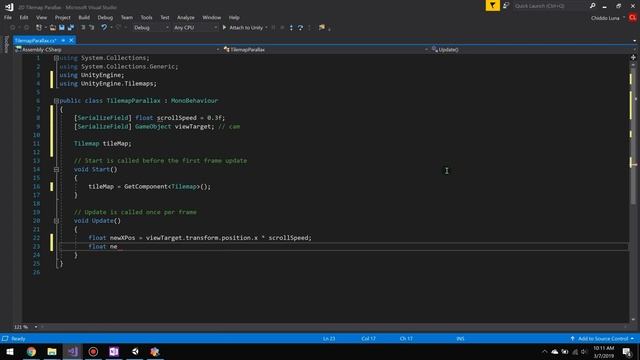The height and width of the screenshot is (360, 640).
Task: Open the Build menu
Action: pyautogui.click(x=84, y=18)
